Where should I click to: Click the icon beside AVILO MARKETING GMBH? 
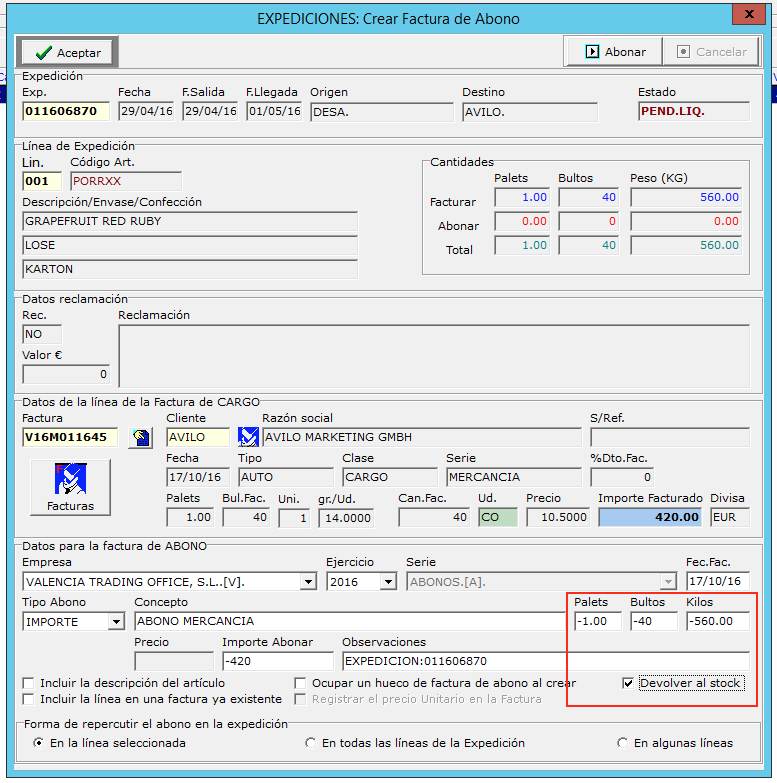(248, 437)
